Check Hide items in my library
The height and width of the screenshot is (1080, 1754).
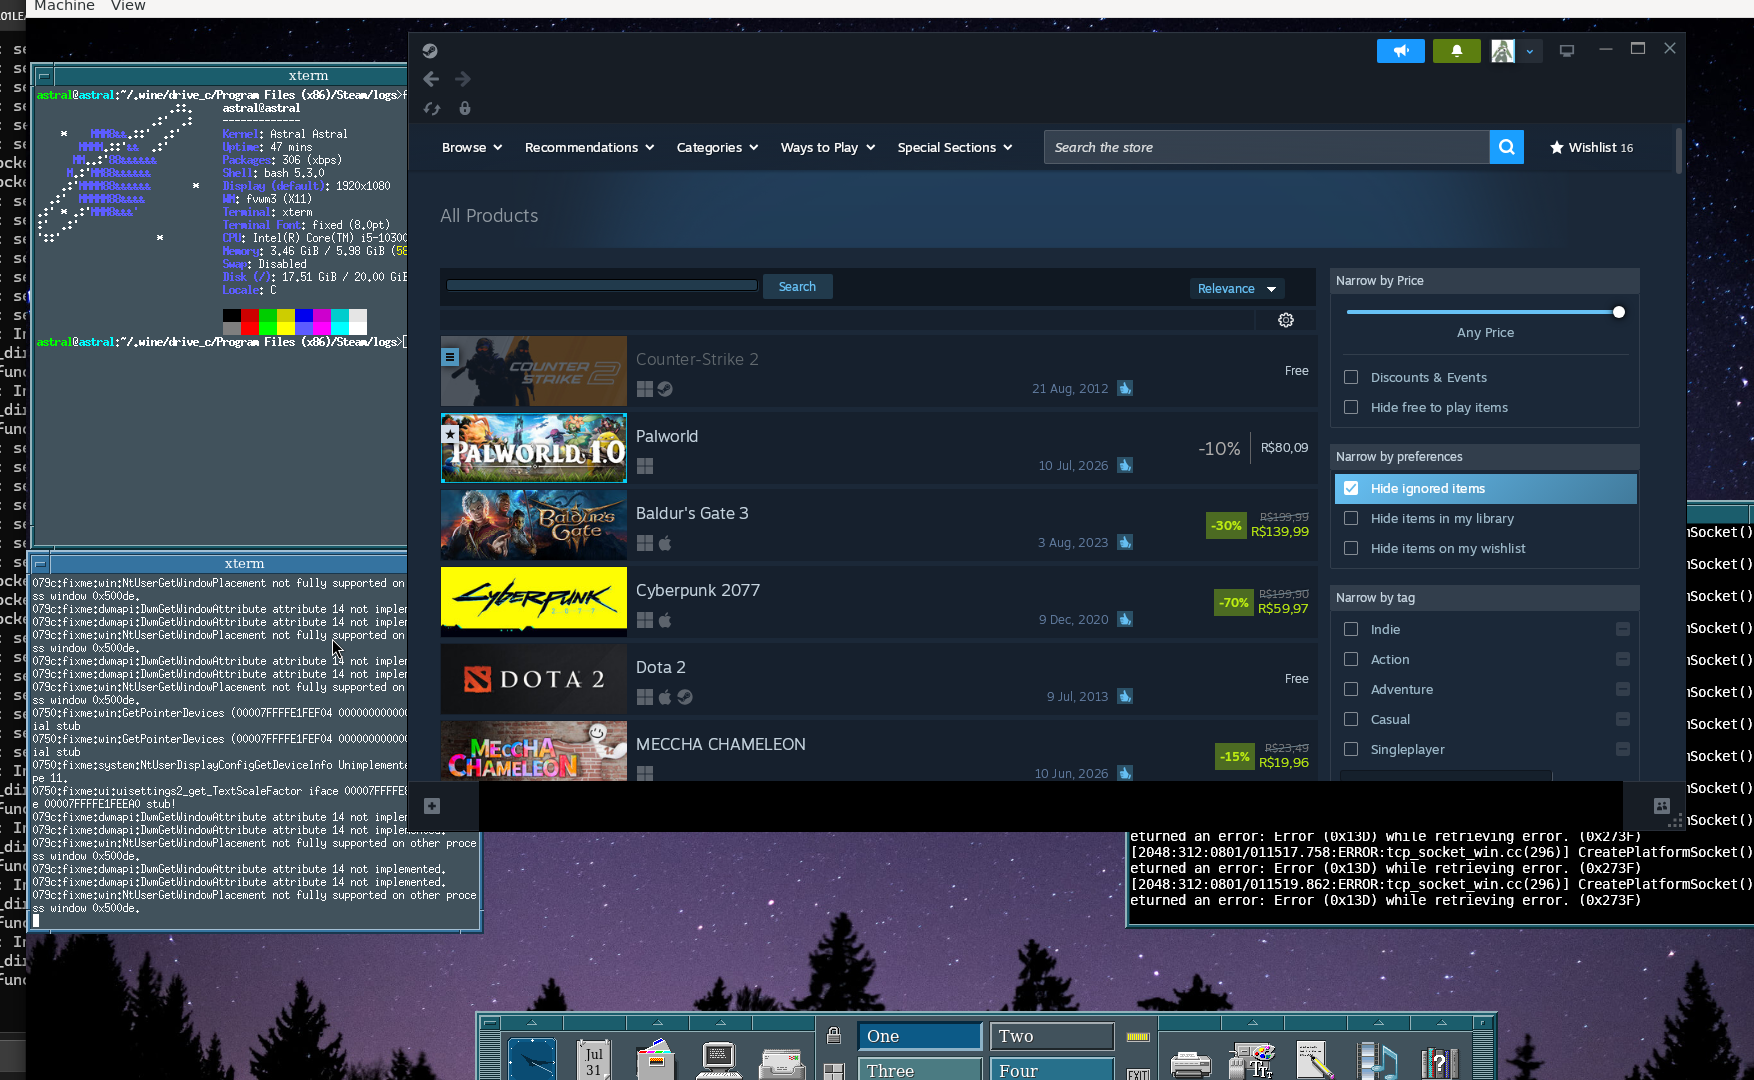1351,518
